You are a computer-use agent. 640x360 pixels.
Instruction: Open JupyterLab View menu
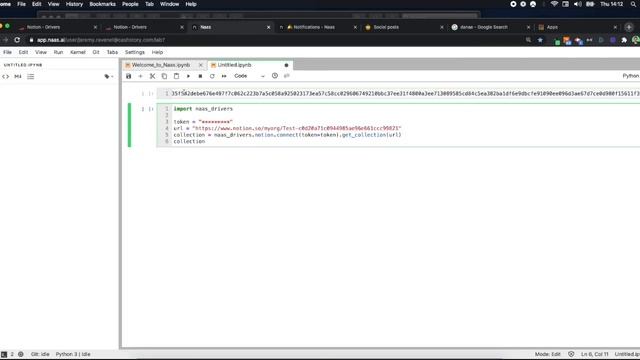[x=41, y=52]
